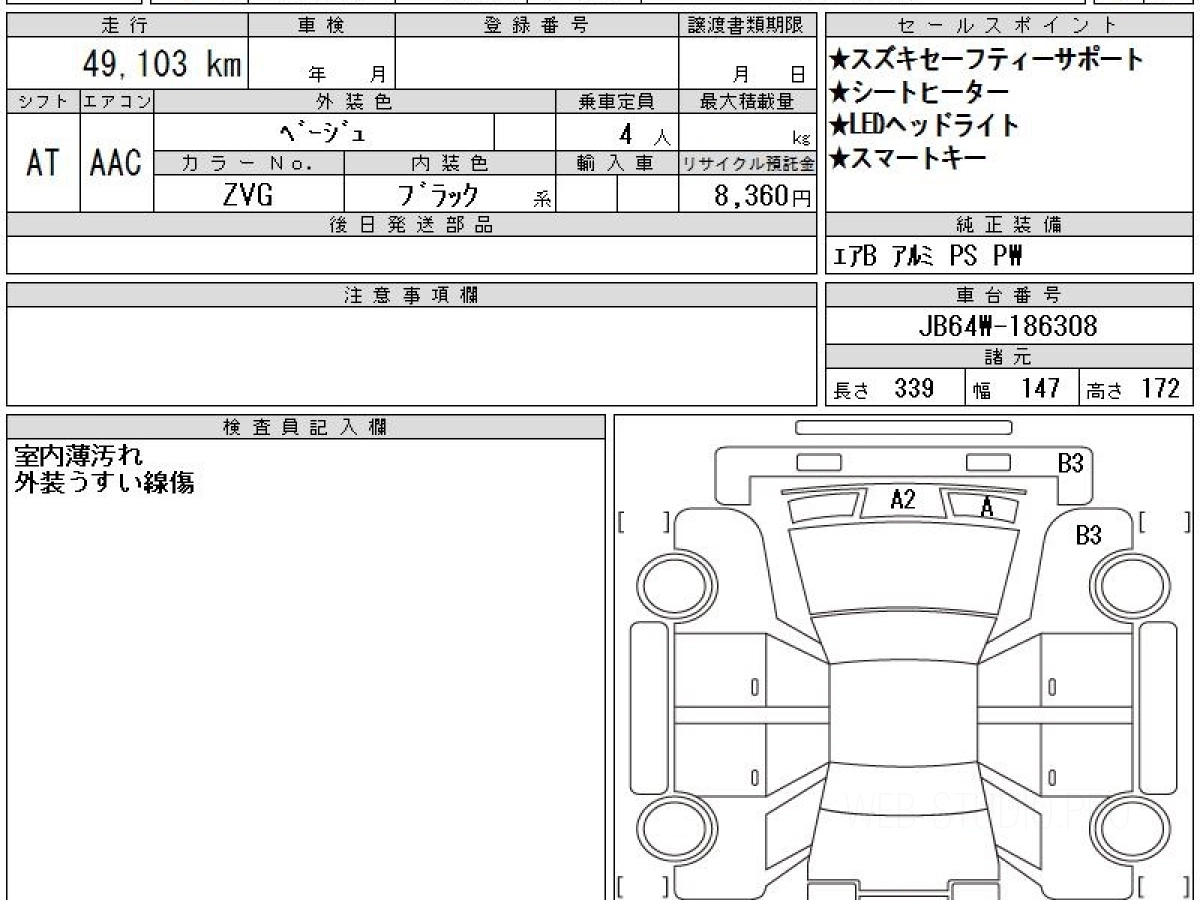This screenshot has width=1200, height=900.
Task: Click ★シートヒーター sales point
Action: (x=919, y=92)
